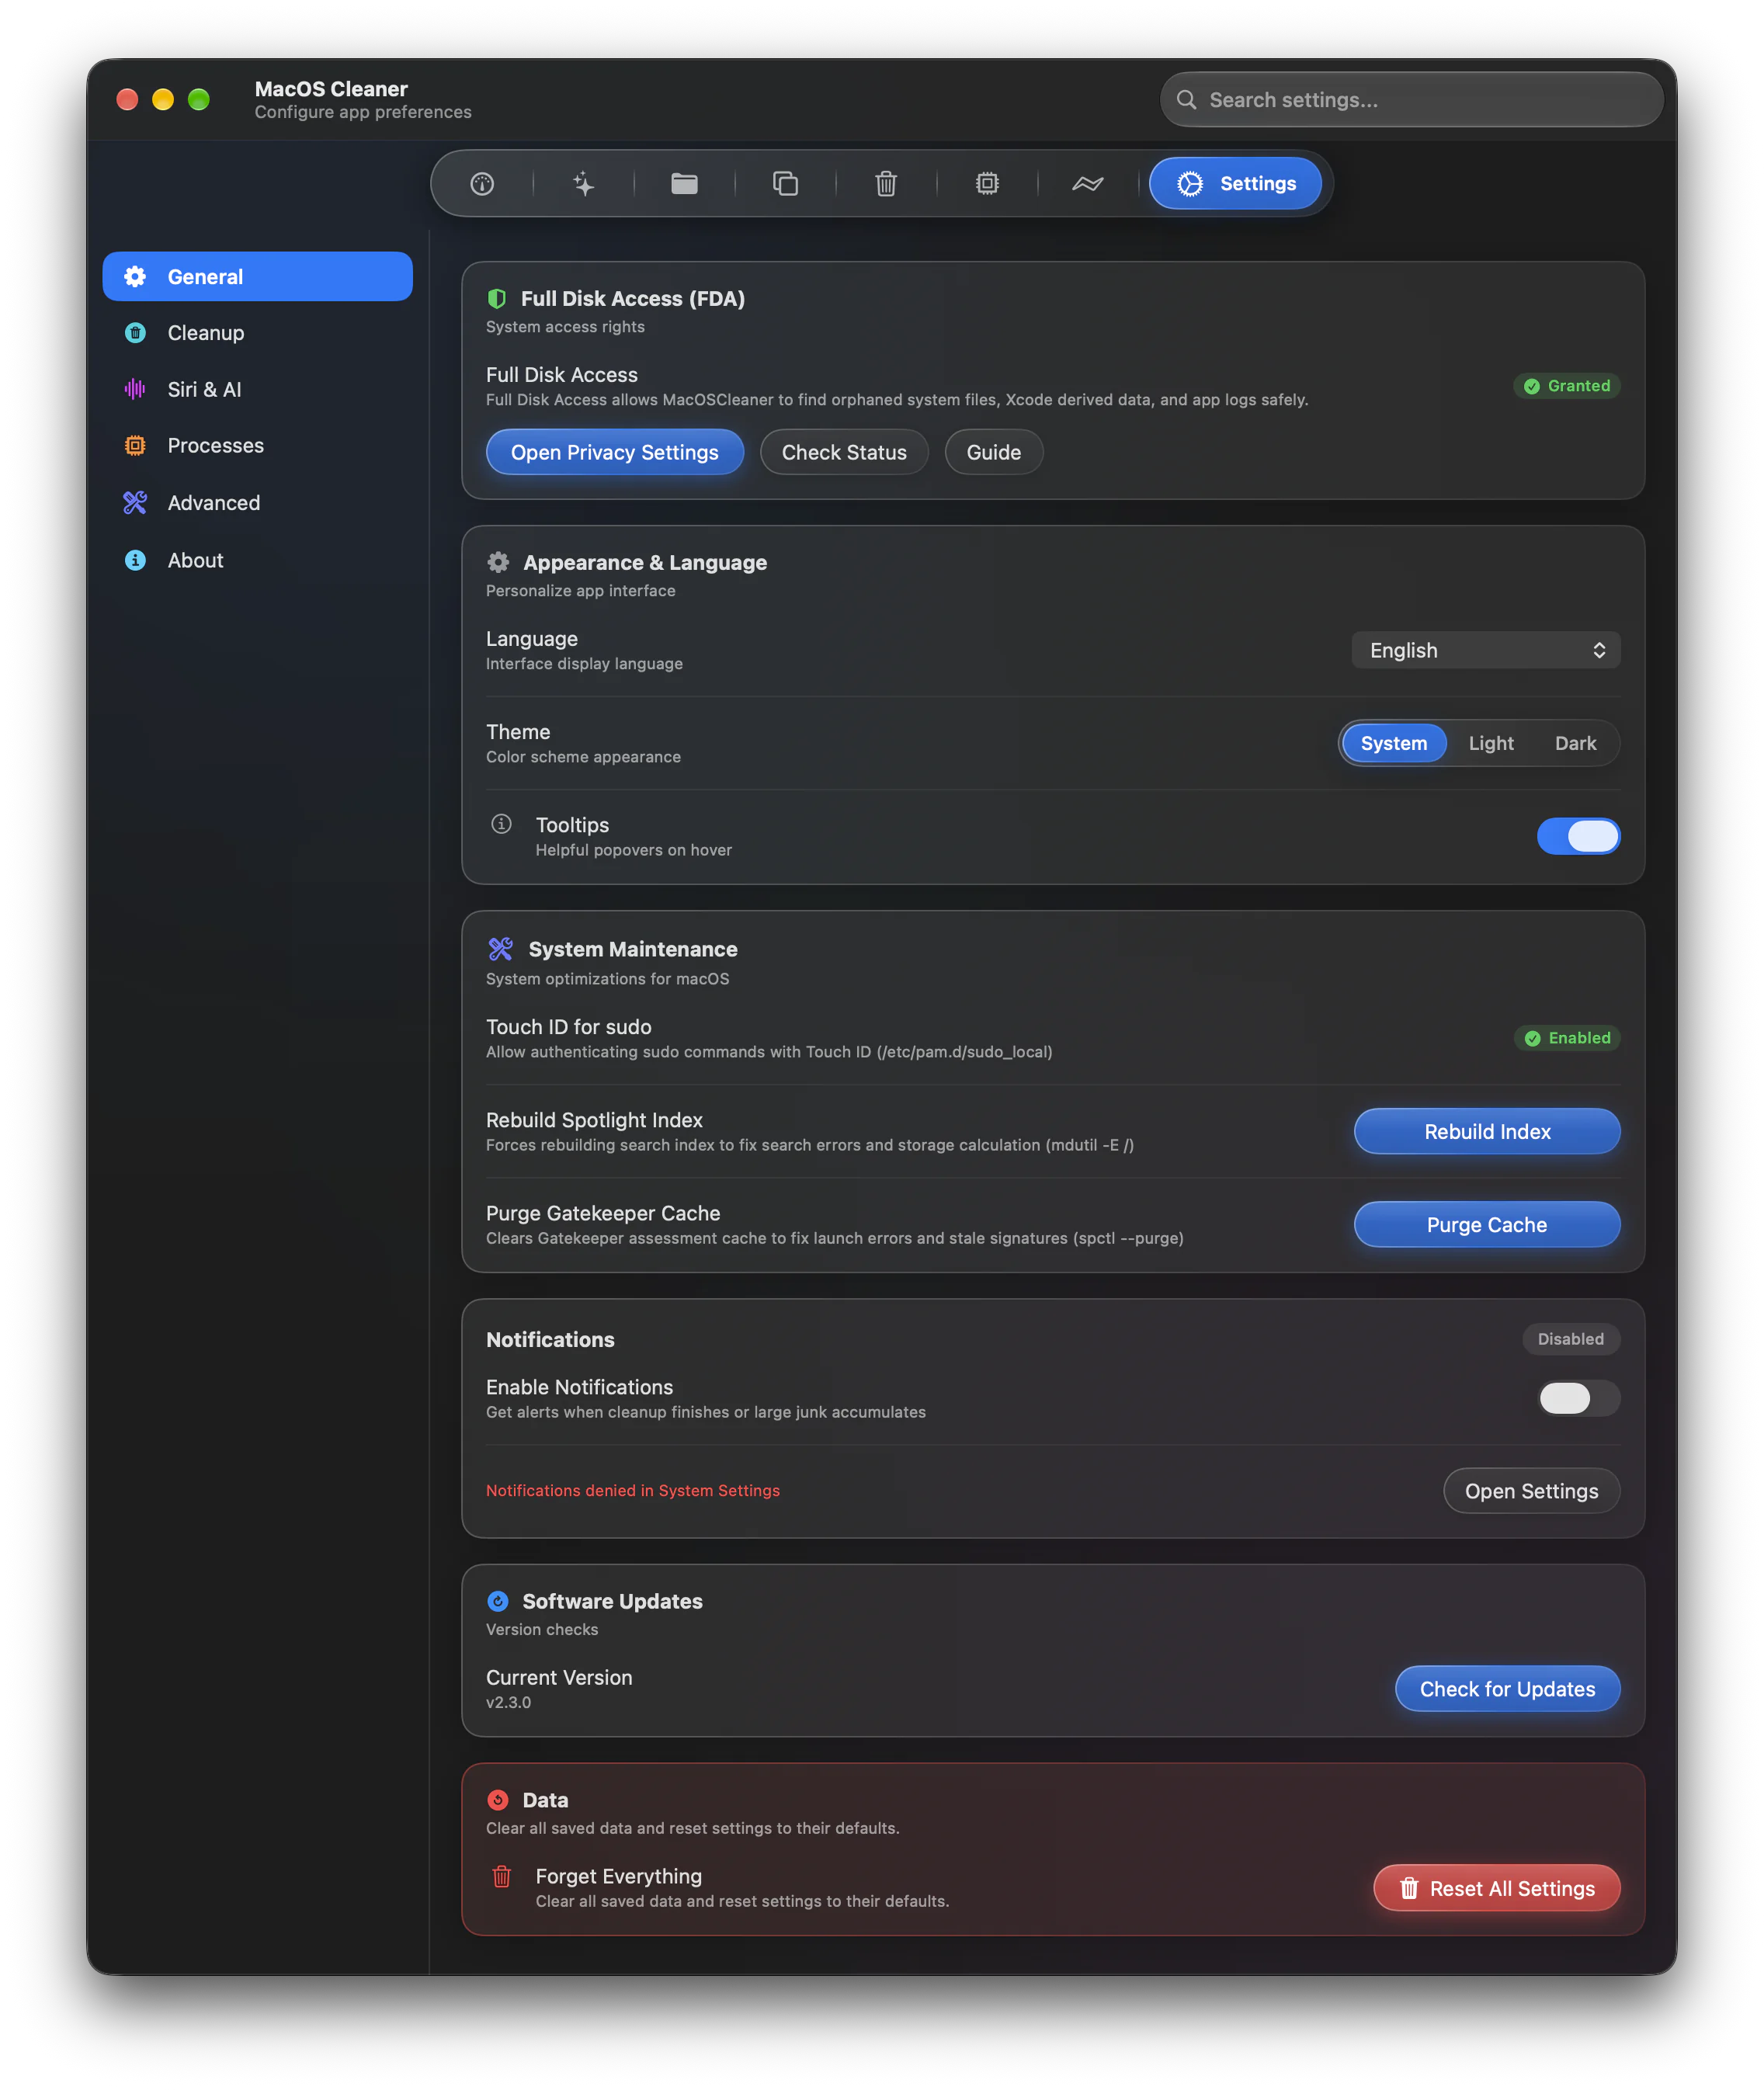Click the Software Updates refresh icon
Screen dimensions: 1764x2090
coord(497,1602)
